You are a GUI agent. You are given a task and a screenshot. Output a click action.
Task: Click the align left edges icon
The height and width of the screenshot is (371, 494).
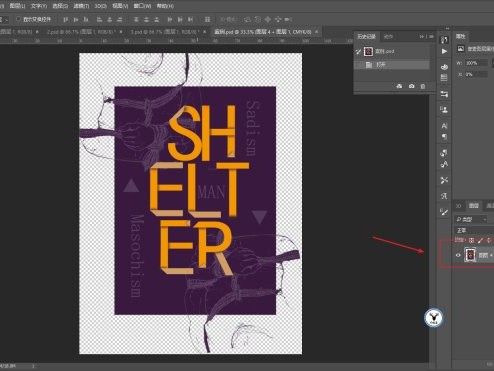(x=99, y=20)
